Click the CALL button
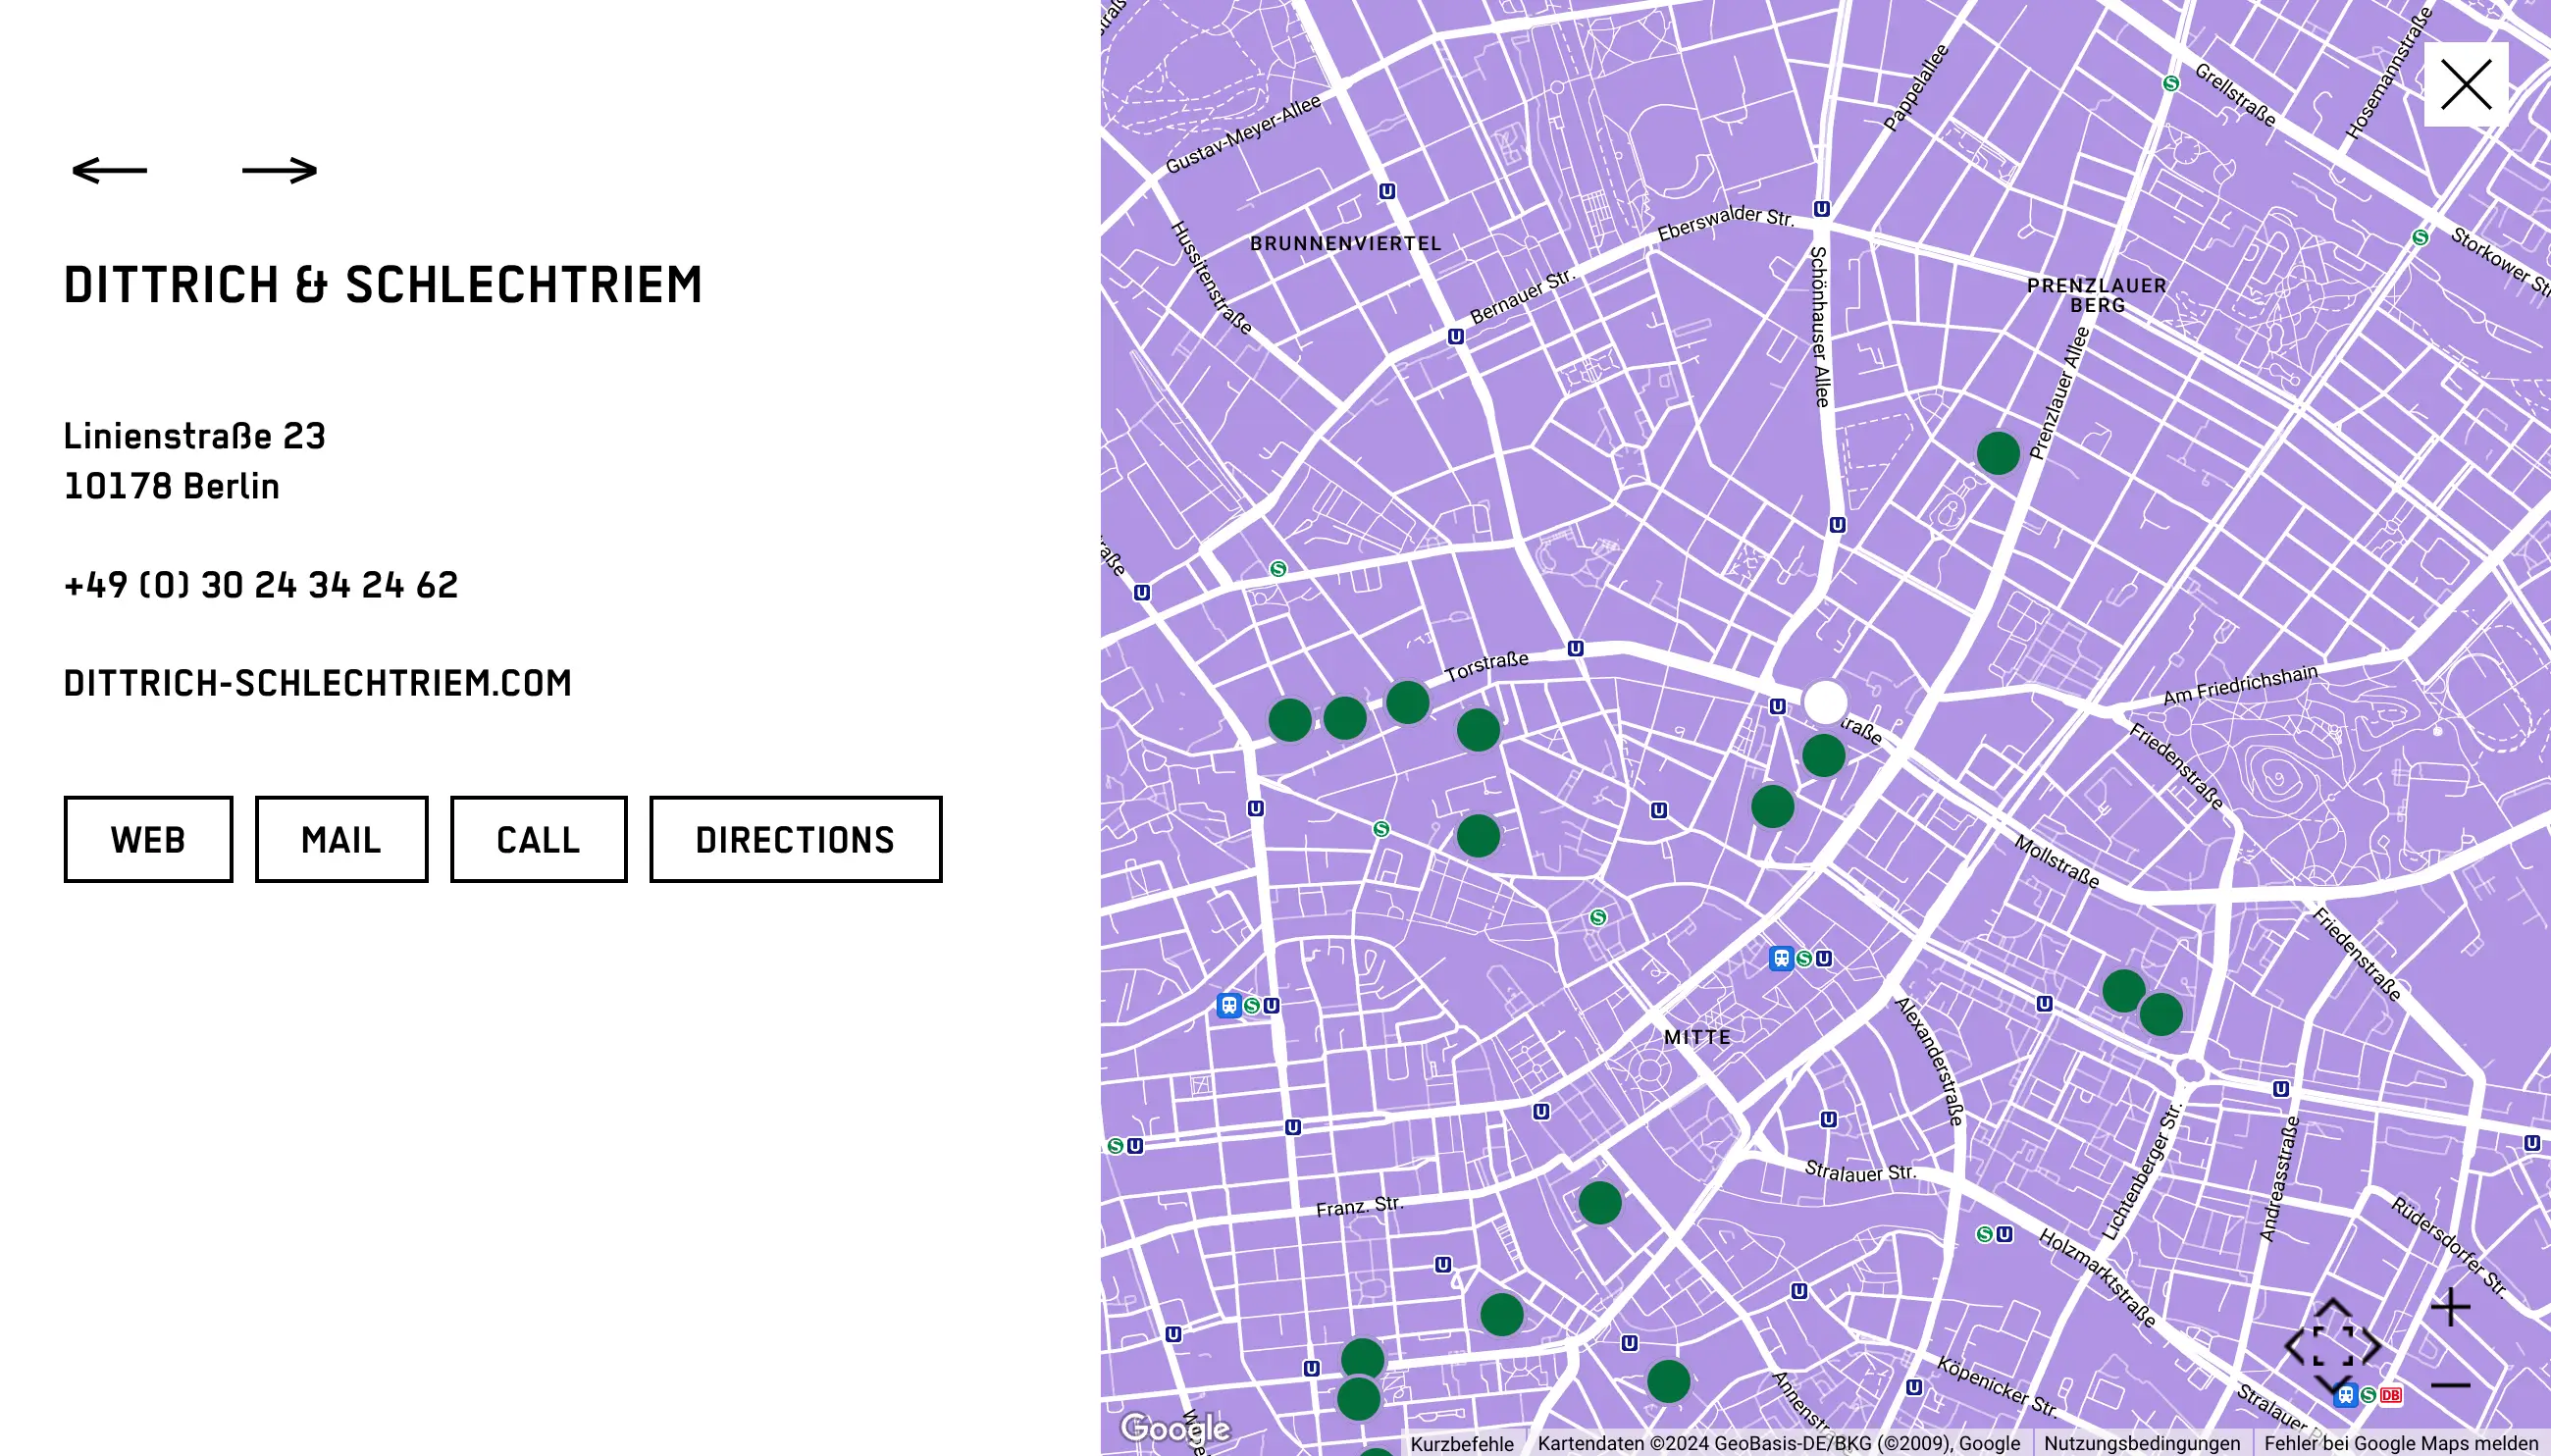Image resolution: width=2551 pixels, height=1456 pixels. 538,839
